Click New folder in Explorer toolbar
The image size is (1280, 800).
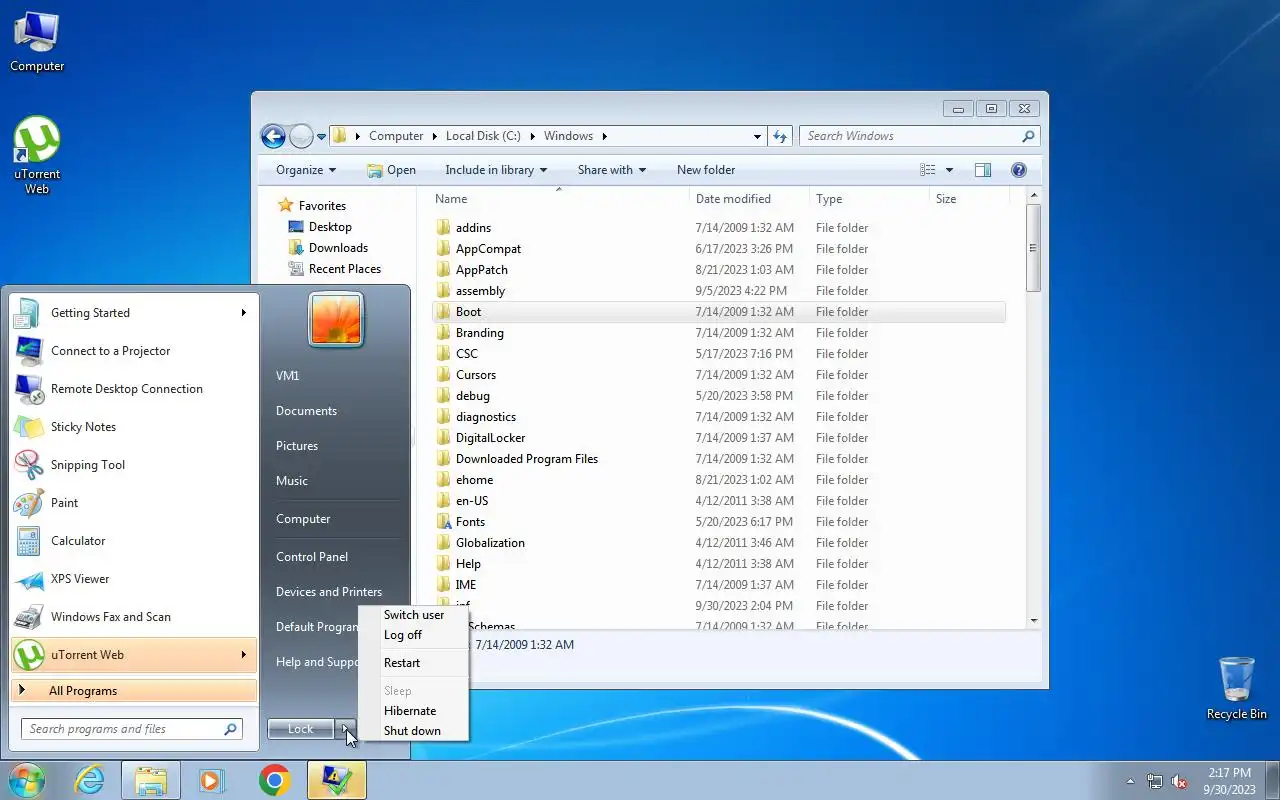(706, 170)
